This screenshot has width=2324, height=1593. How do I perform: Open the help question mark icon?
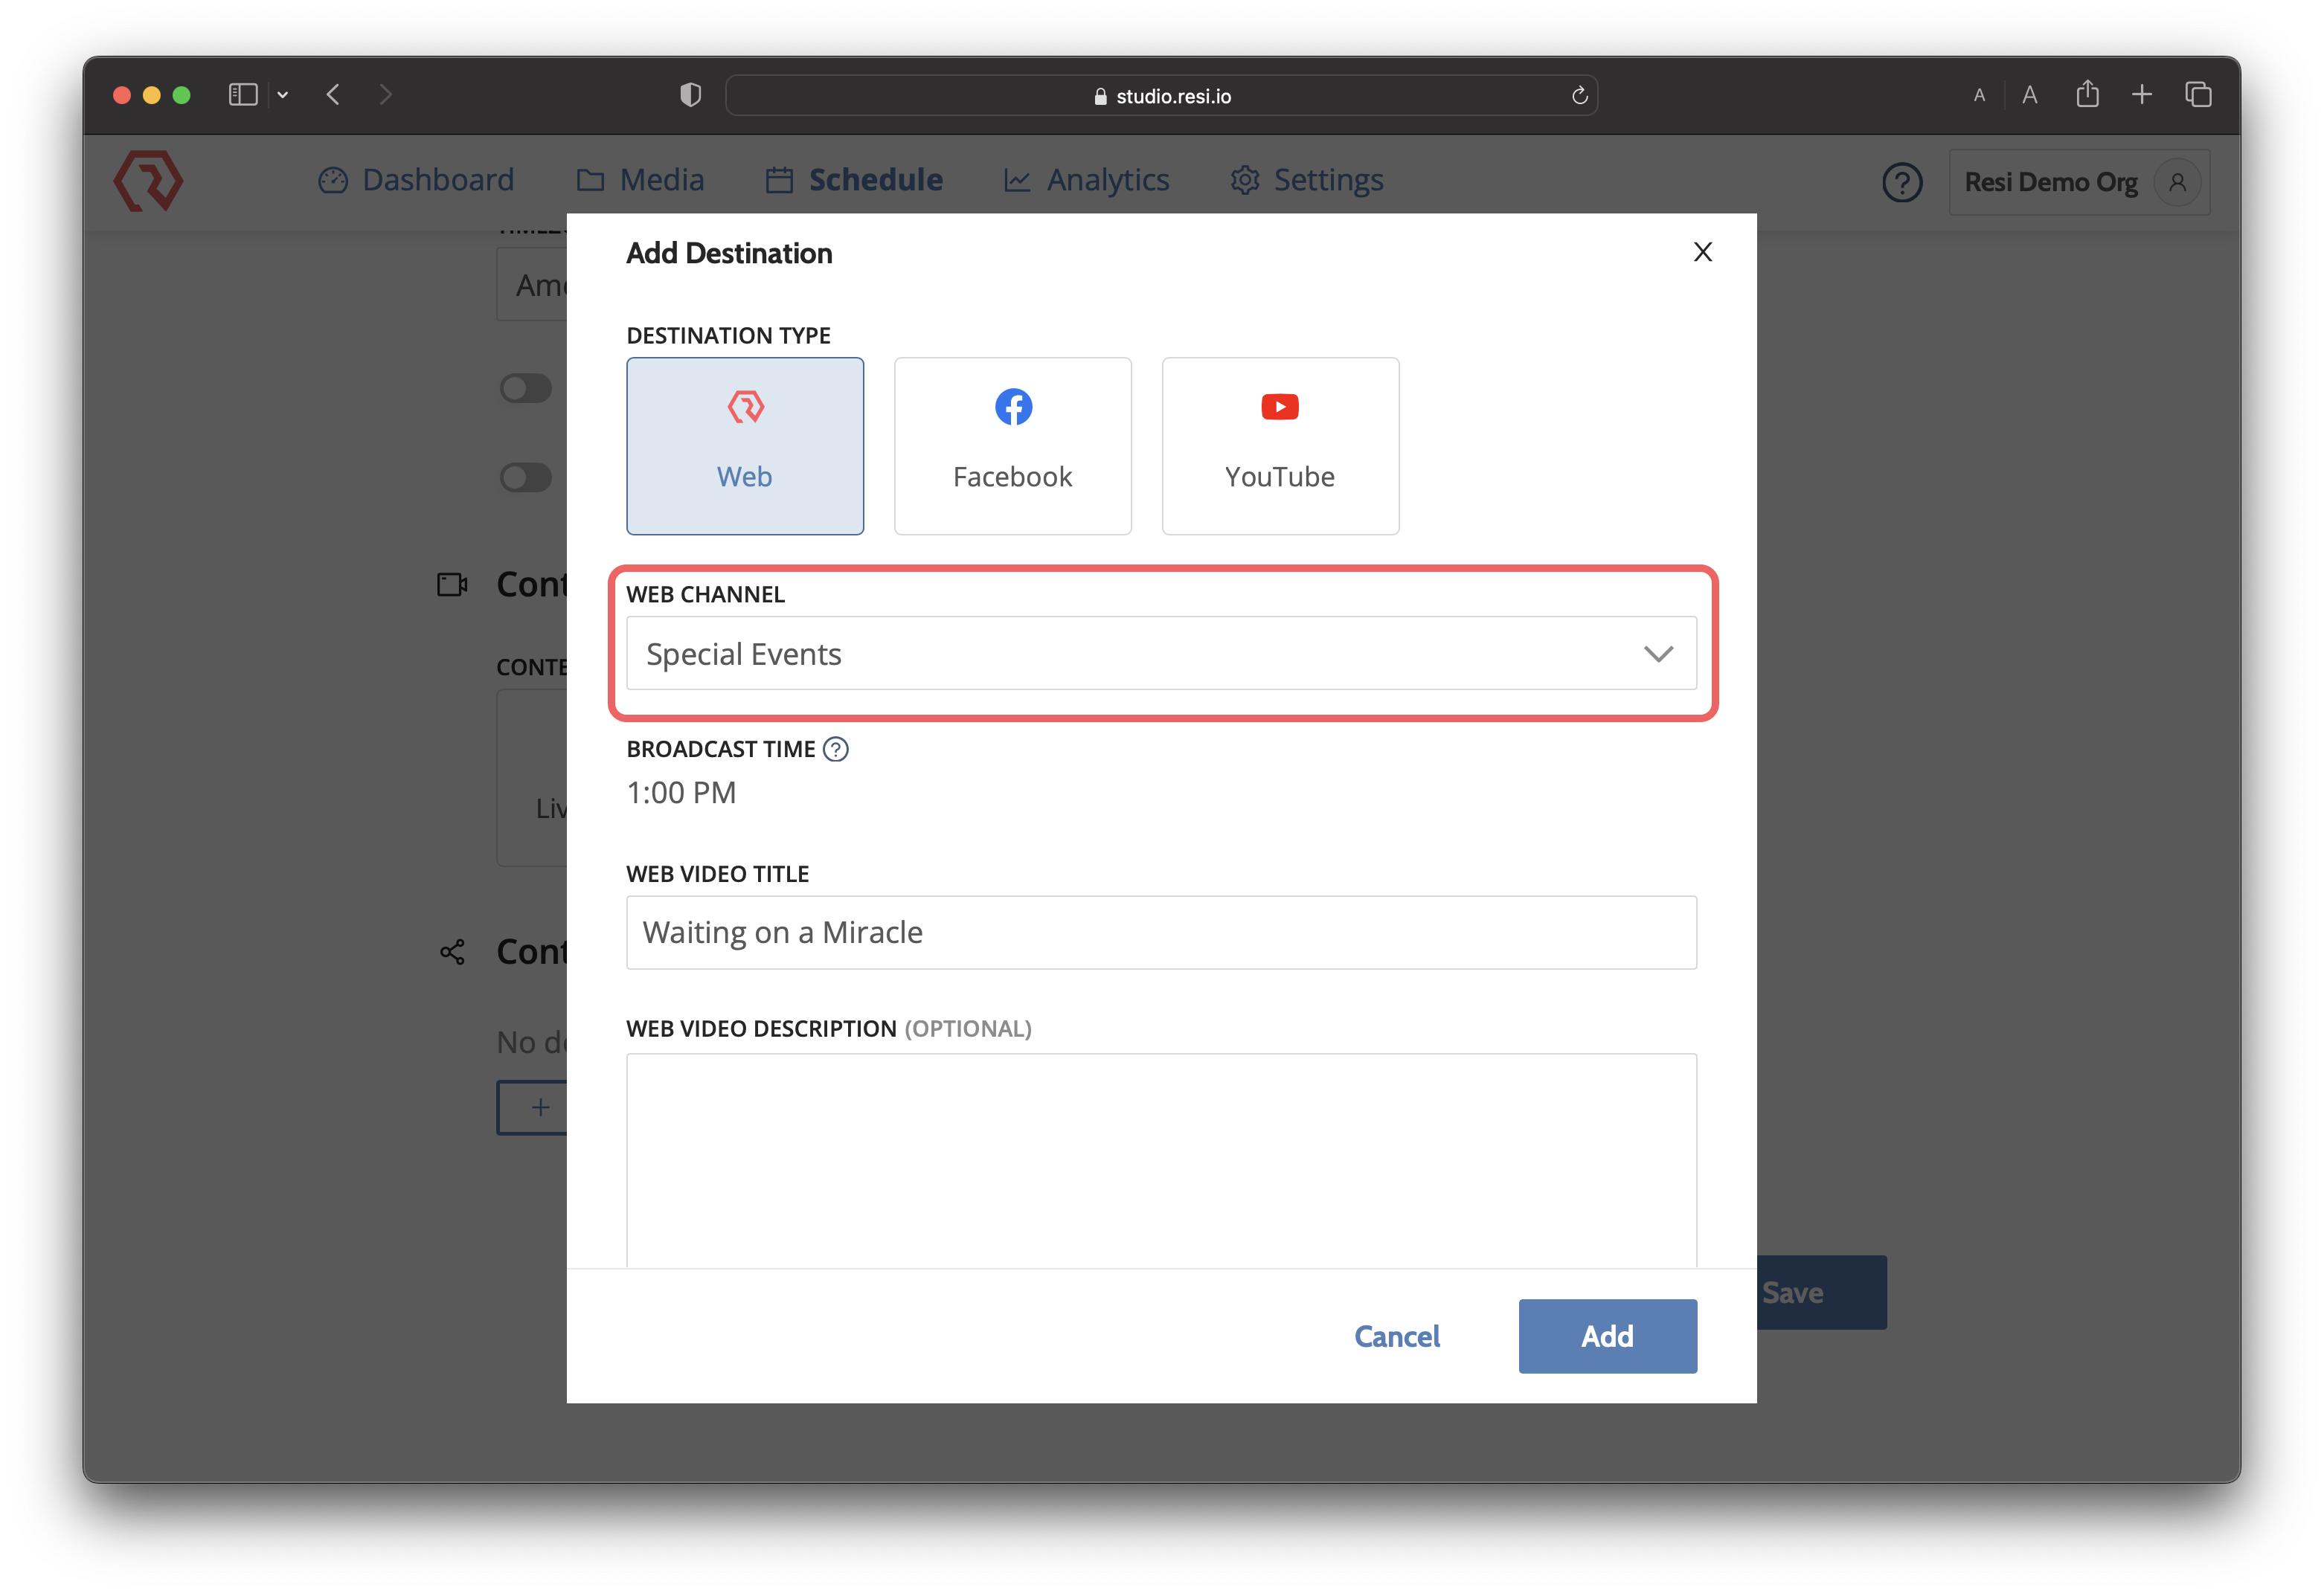1902,182
